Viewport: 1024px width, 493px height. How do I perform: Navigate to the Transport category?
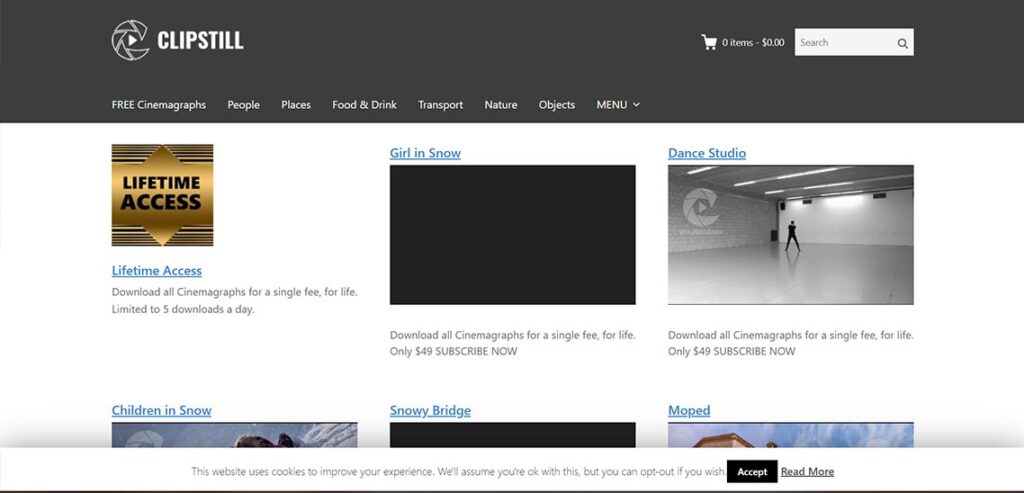pyautogui.click(x=440, y=104)
